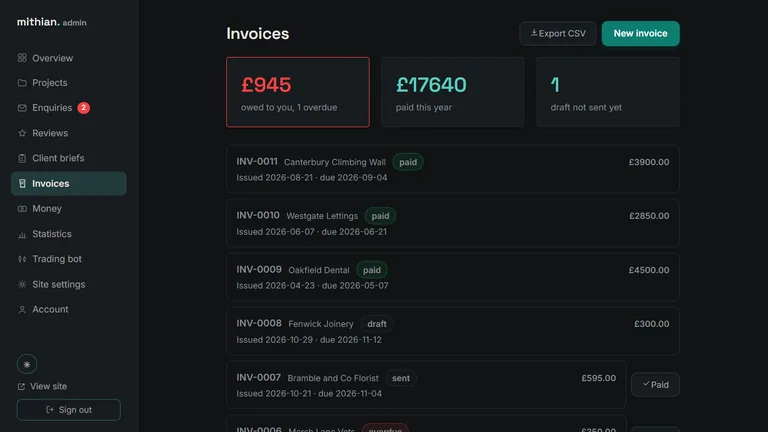Open invoice INV-0008 Fenwick Joinery
The height and width of the screenshot is (432, 768).
453,331
